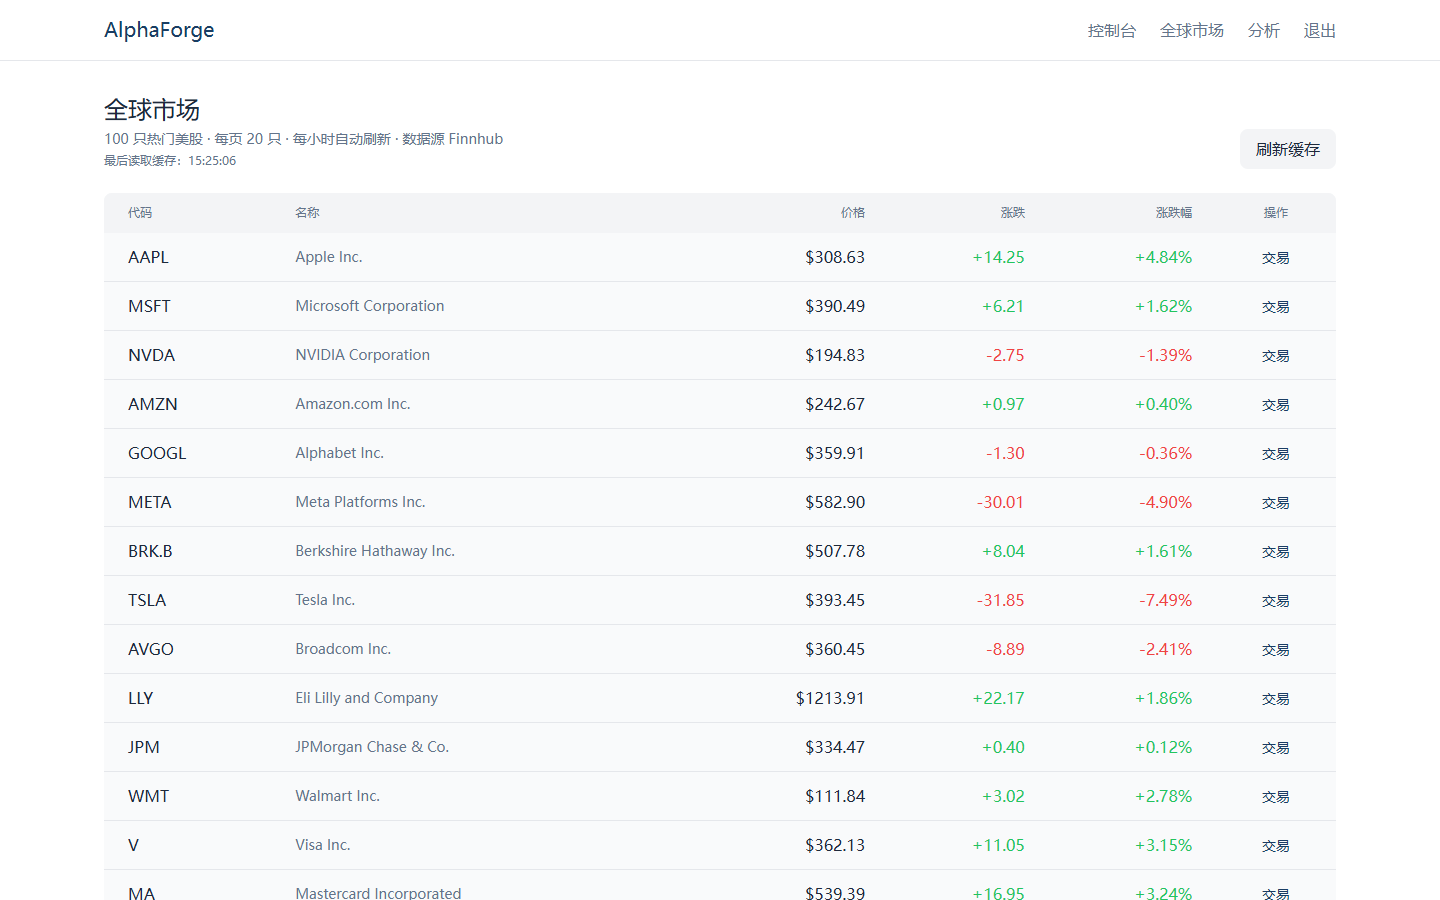Select the $1213.91 price value
The width and height of the screenshot is (1440, 900).
(830, 698)
